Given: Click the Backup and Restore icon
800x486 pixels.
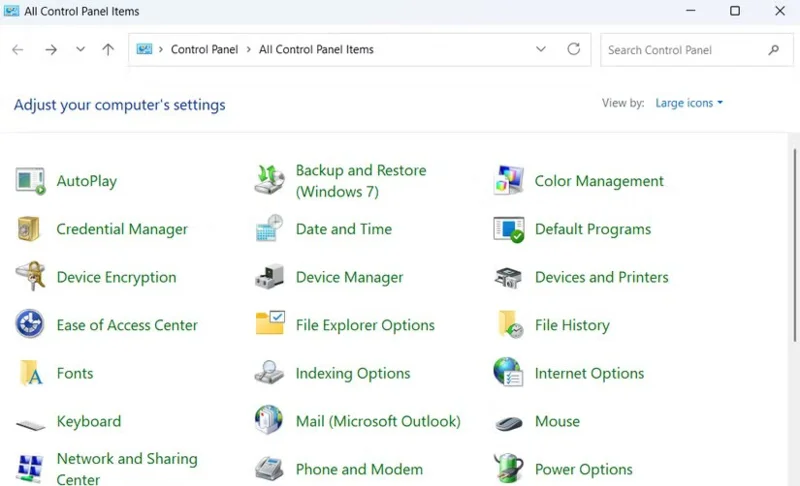Looking at the screenshot, I should [270, 181].
